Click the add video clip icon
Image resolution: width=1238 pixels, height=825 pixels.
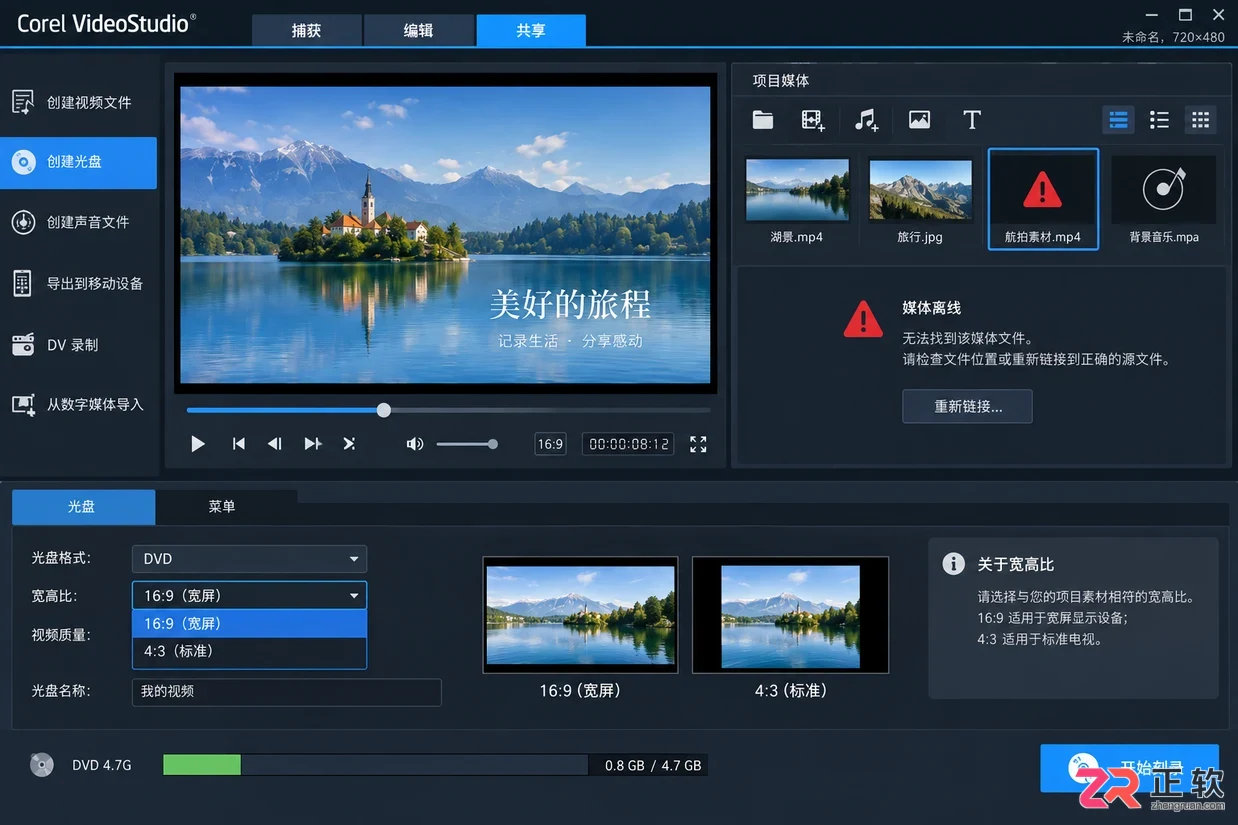(813, 120)
